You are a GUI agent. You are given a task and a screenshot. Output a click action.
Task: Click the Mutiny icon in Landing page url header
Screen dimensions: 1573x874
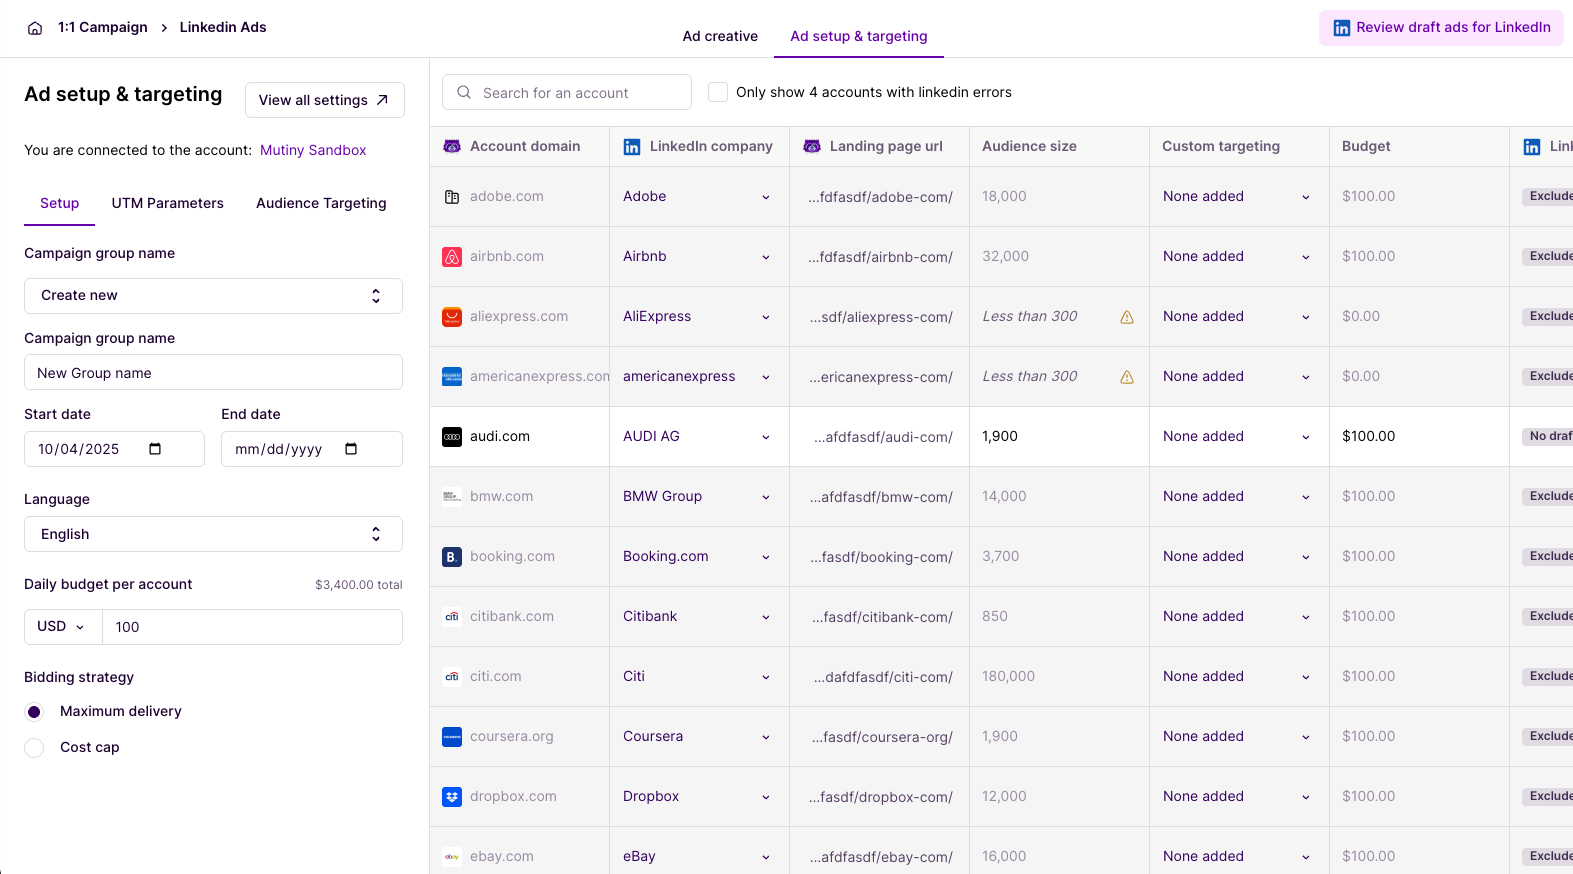812,146
